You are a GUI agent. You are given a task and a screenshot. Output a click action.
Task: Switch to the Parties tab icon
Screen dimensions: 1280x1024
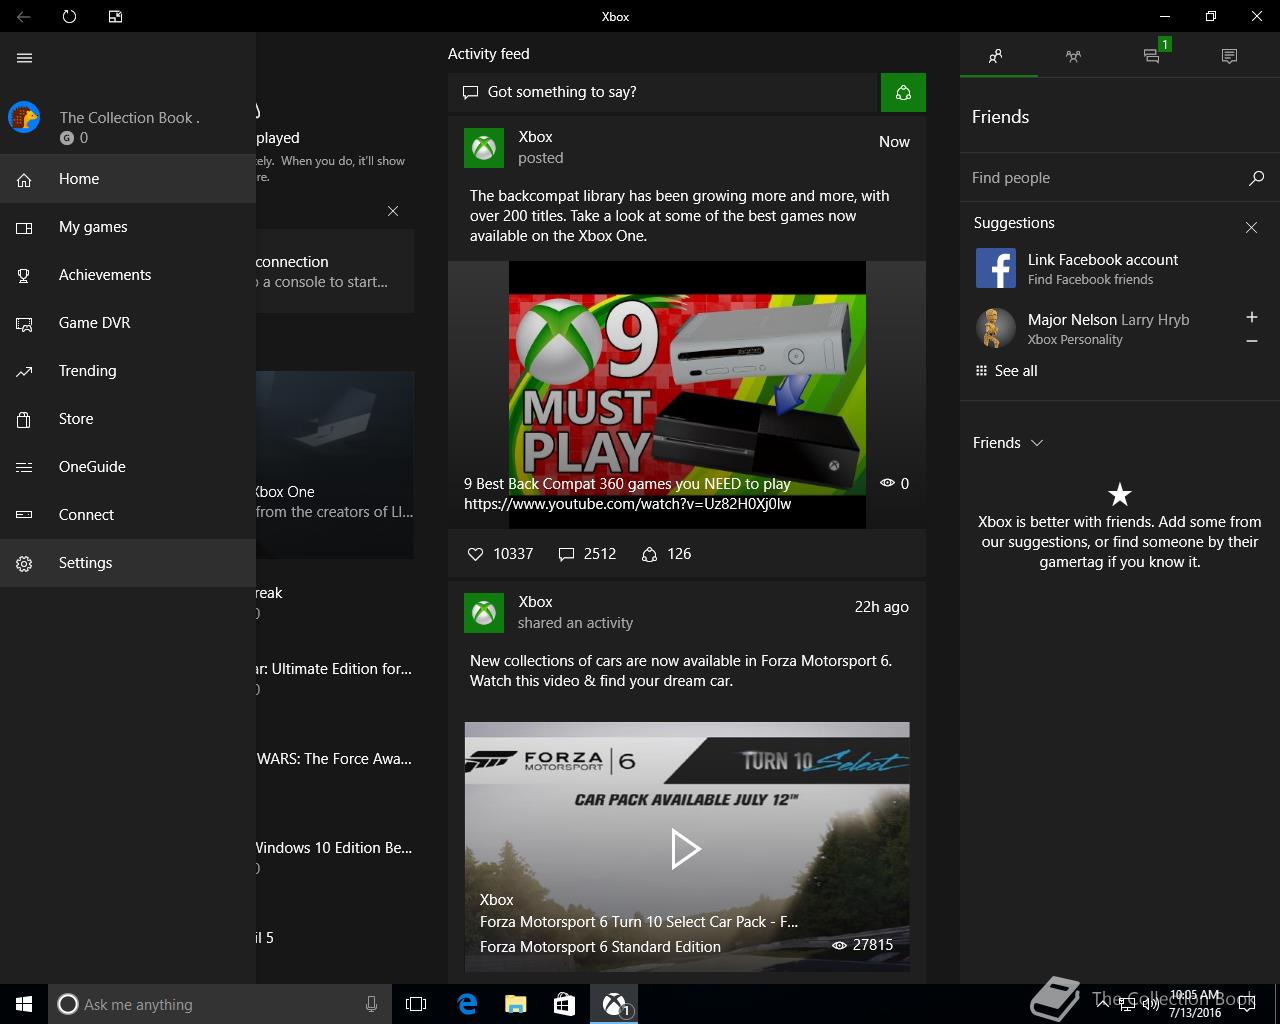coord(1073,56)
